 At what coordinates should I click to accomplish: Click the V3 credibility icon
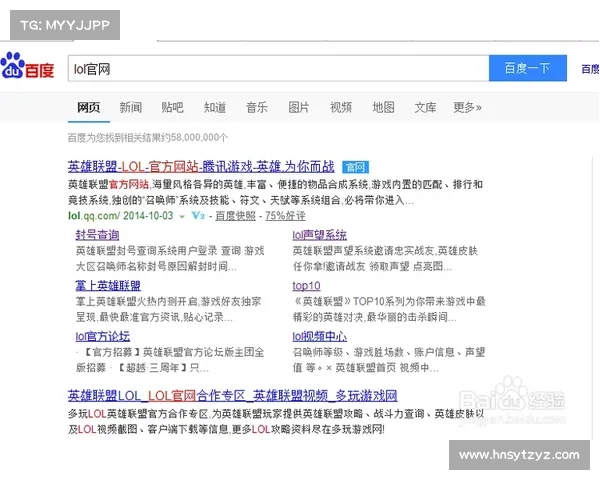pyautogui.click(x=198, y=216)
